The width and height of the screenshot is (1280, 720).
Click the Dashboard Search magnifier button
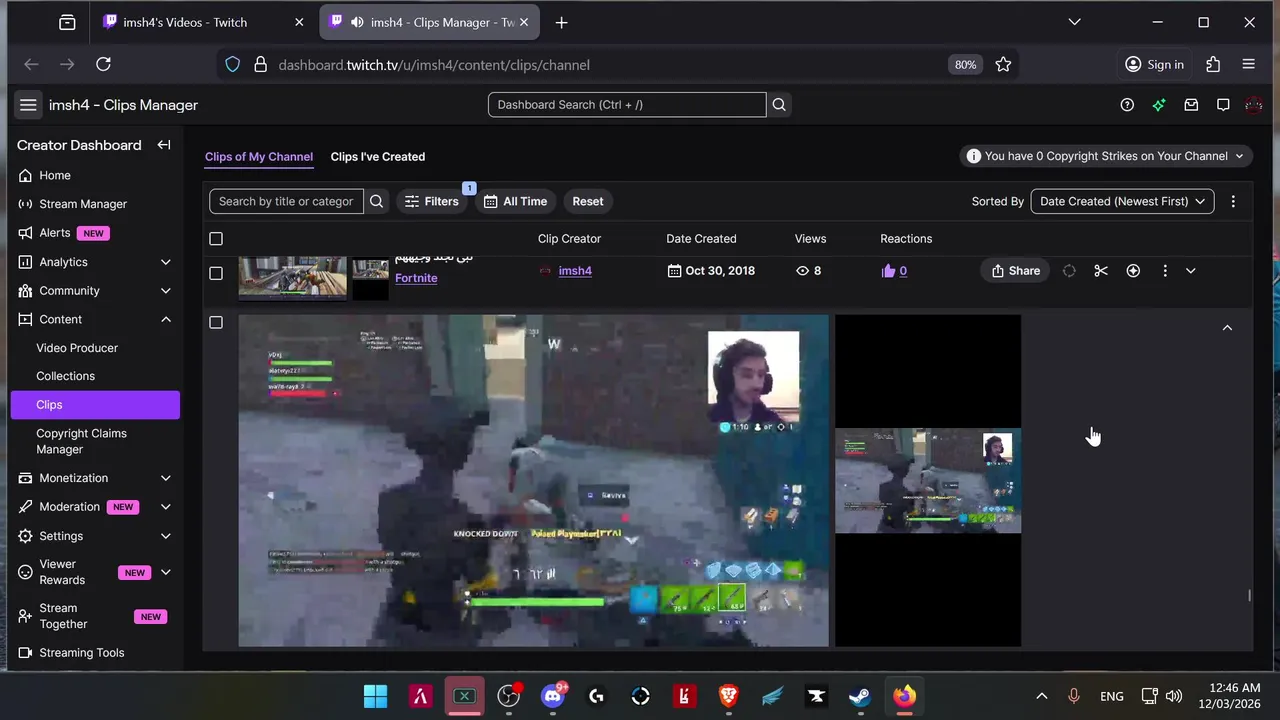coord(779,105)
